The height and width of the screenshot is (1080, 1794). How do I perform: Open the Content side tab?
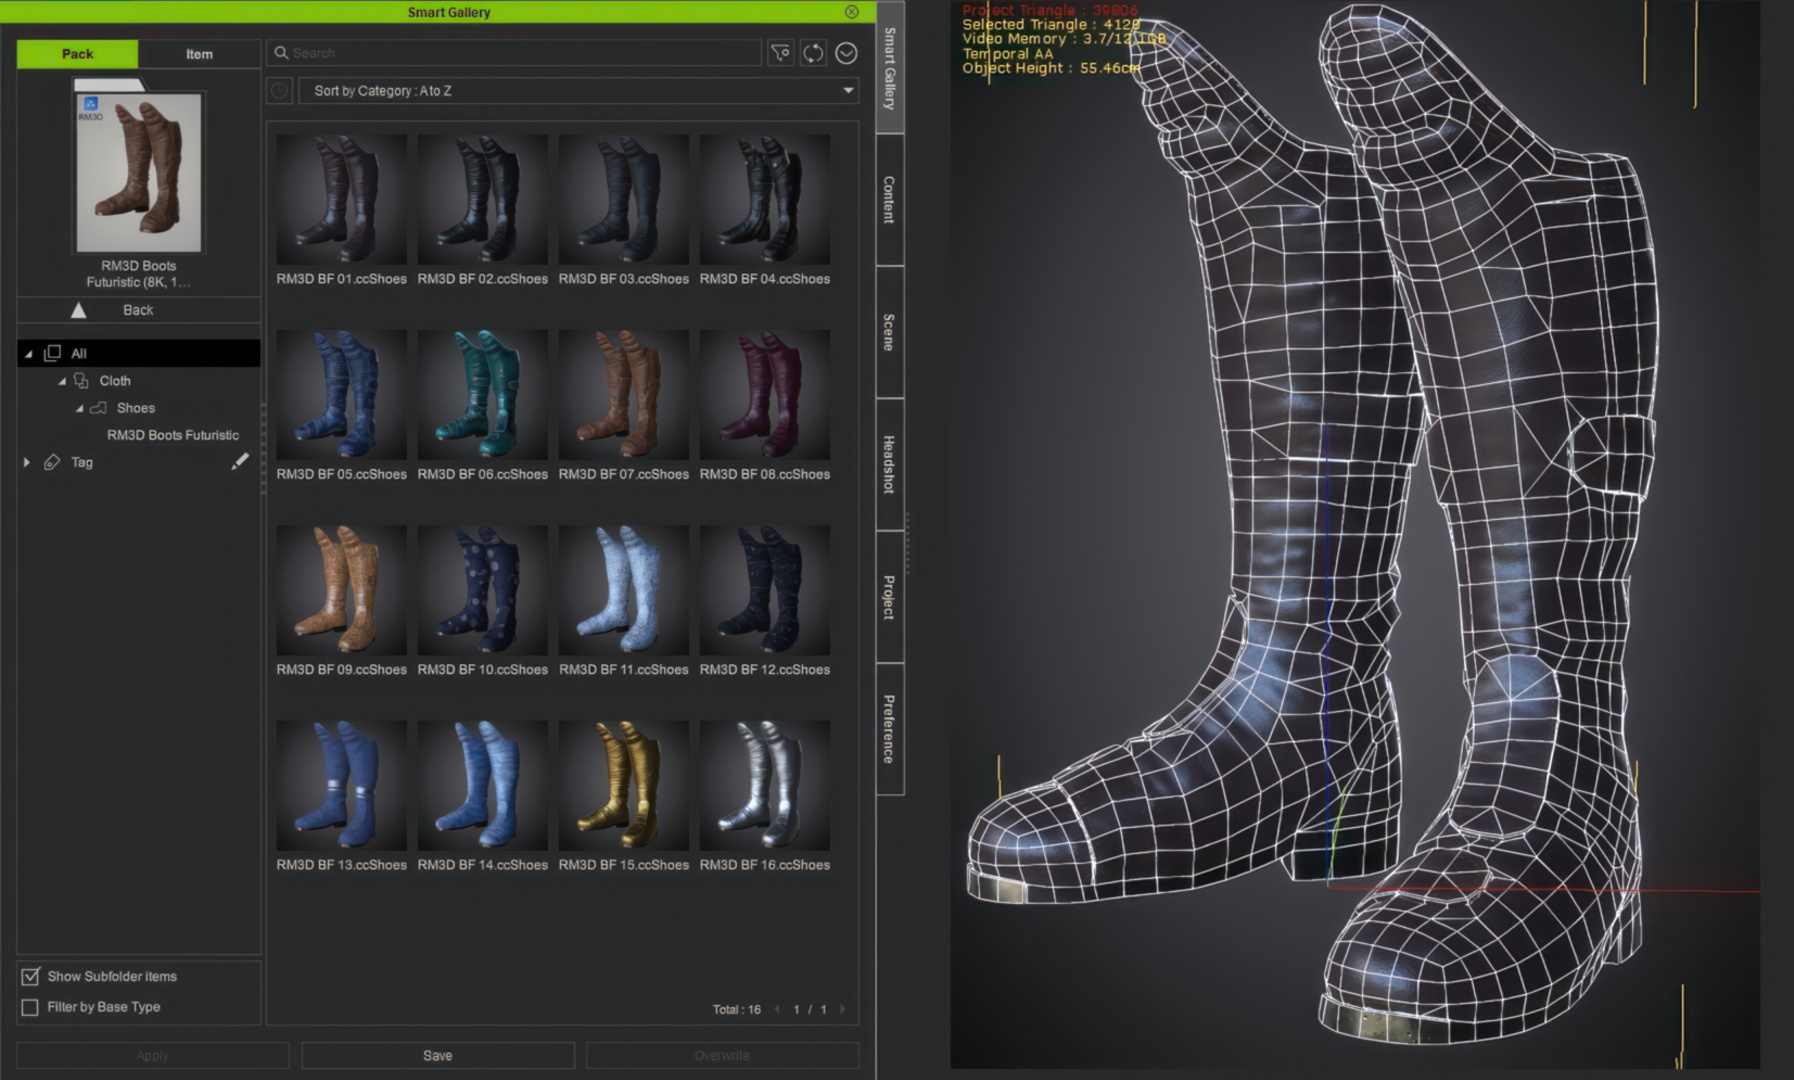[x=890, y=200]
